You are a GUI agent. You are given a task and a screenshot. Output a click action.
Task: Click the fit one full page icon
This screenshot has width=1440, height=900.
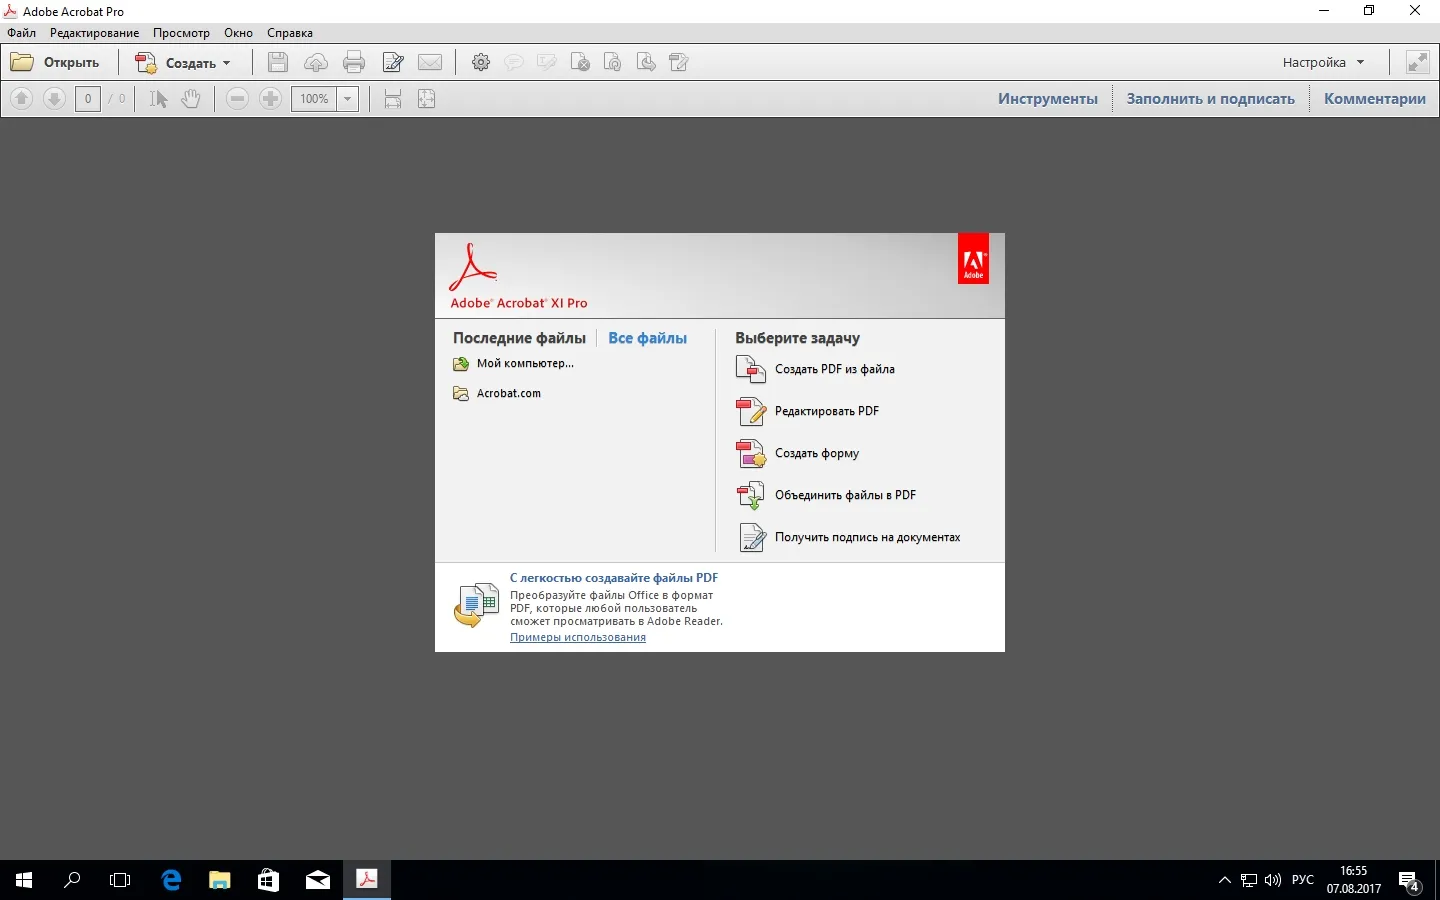[426, 98]
